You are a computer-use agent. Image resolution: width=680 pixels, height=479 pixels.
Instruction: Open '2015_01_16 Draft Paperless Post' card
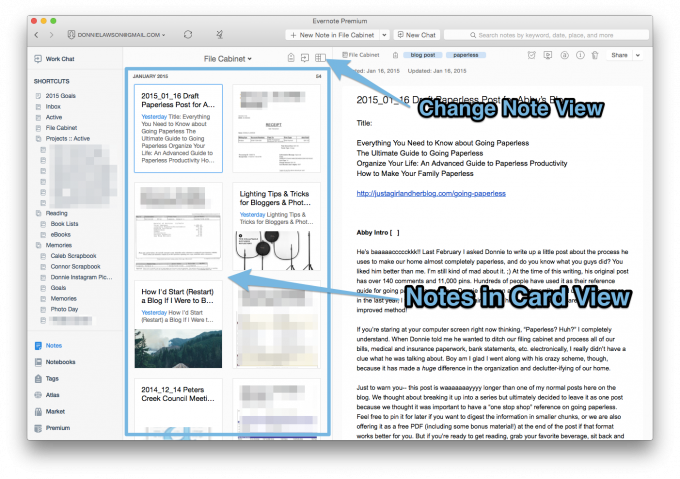pyautogui.click(x=178, y=129)
